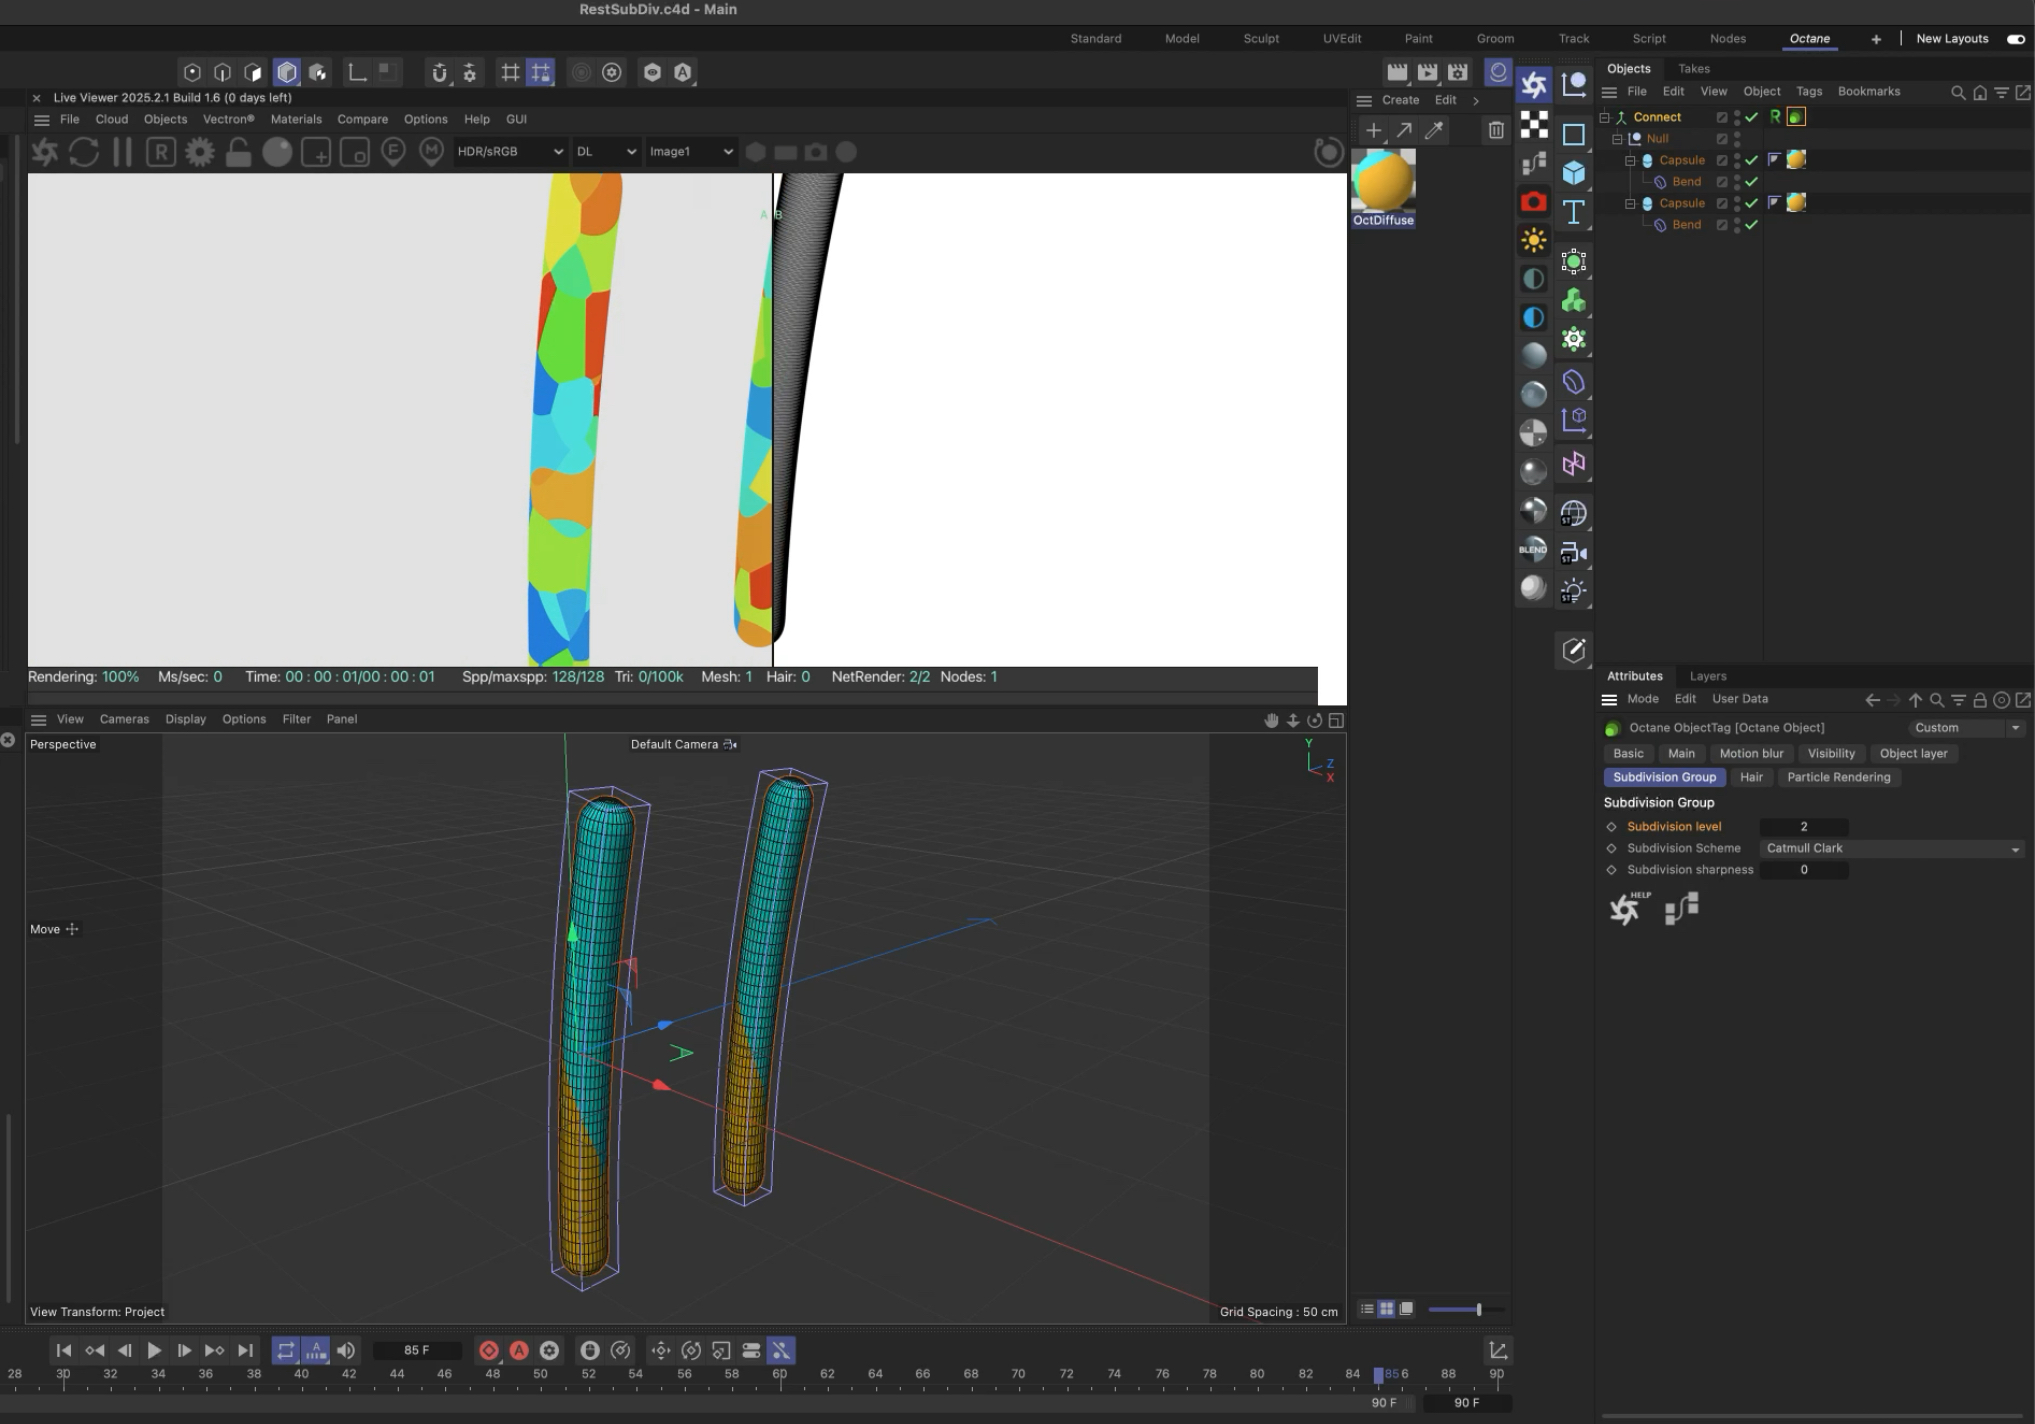Viewport: 2035px width, 1424px height.
Task: Click the Octane pause render icon
Action: click(122, 152)
